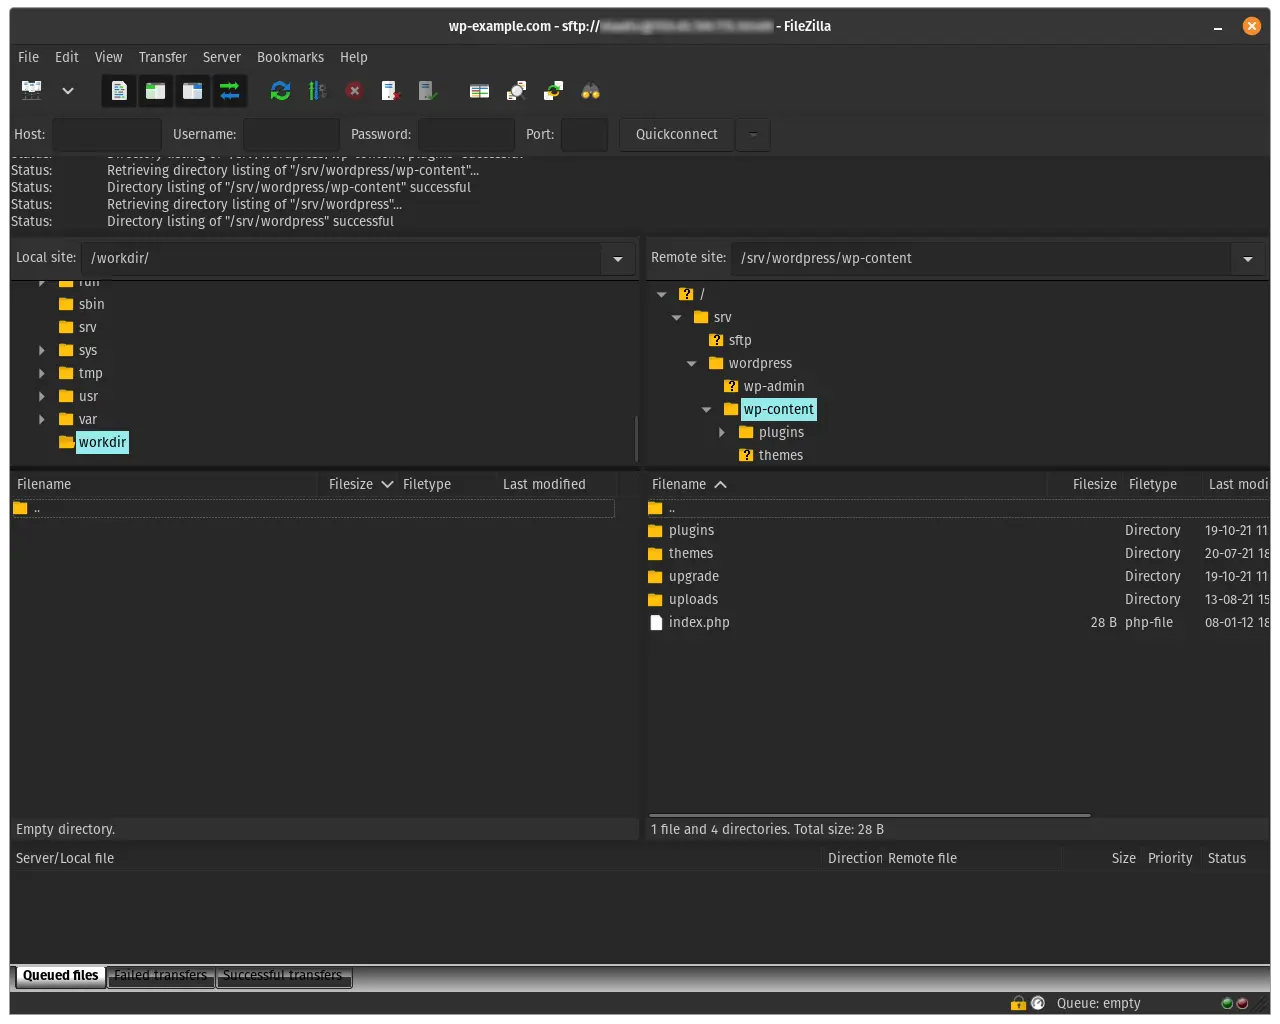Switch to Failed transfers tab
1280x1024 pixels.
160,975
